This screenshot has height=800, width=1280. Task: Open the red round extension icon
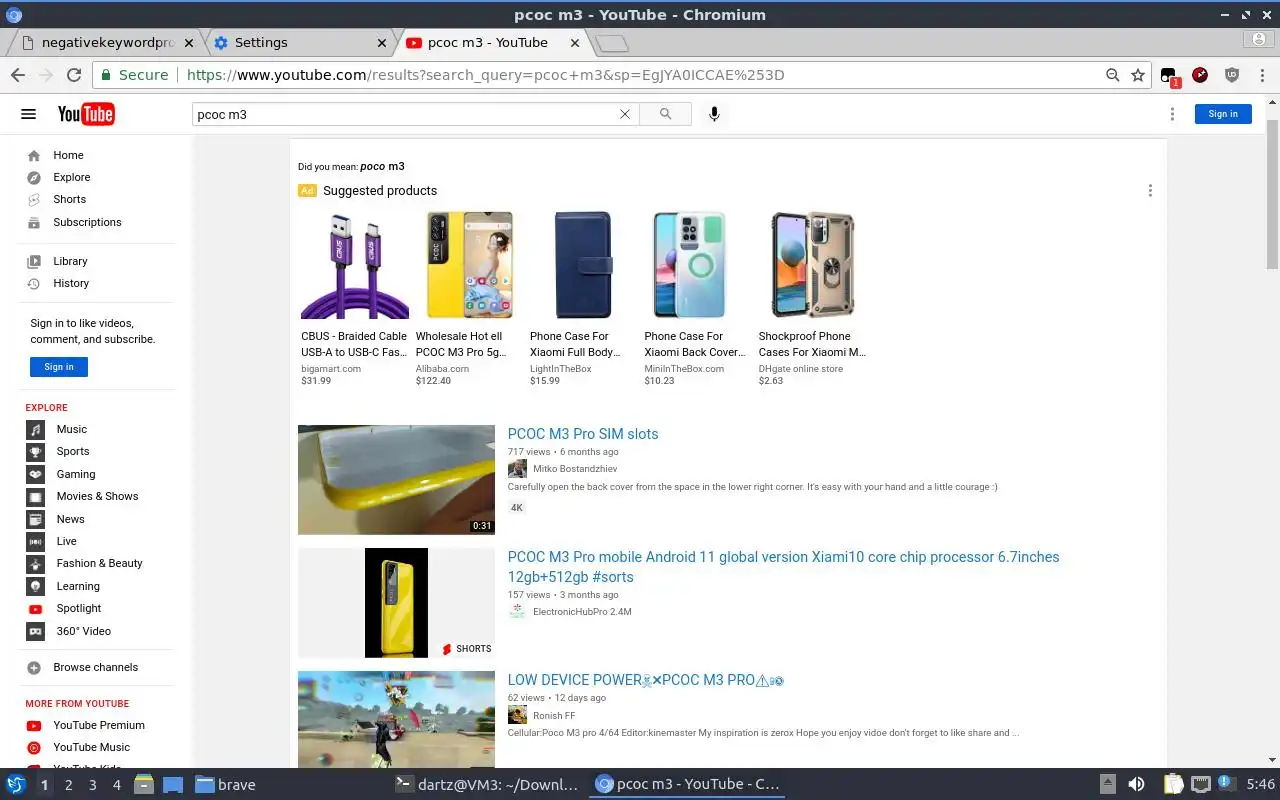1200,75
